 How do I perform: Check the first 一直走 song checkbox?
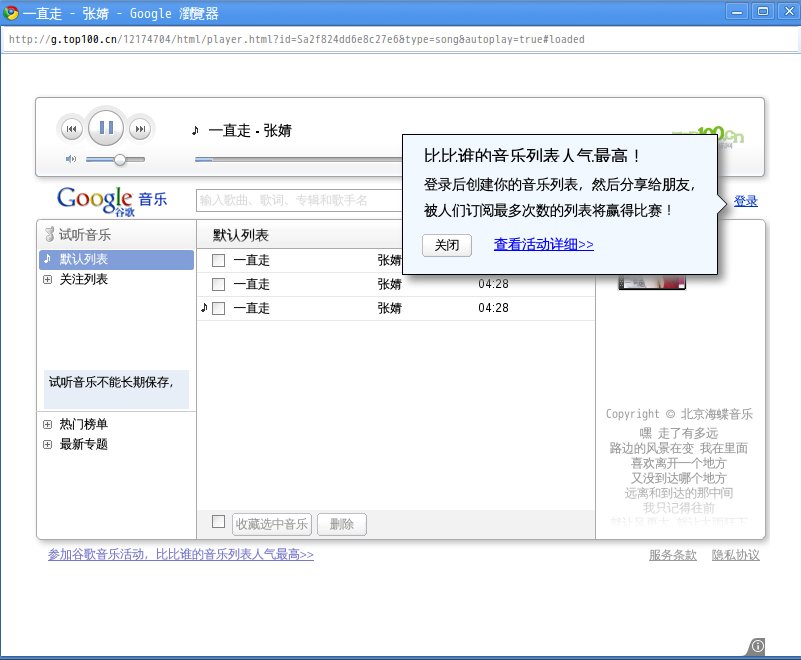(x=219, y=261)
